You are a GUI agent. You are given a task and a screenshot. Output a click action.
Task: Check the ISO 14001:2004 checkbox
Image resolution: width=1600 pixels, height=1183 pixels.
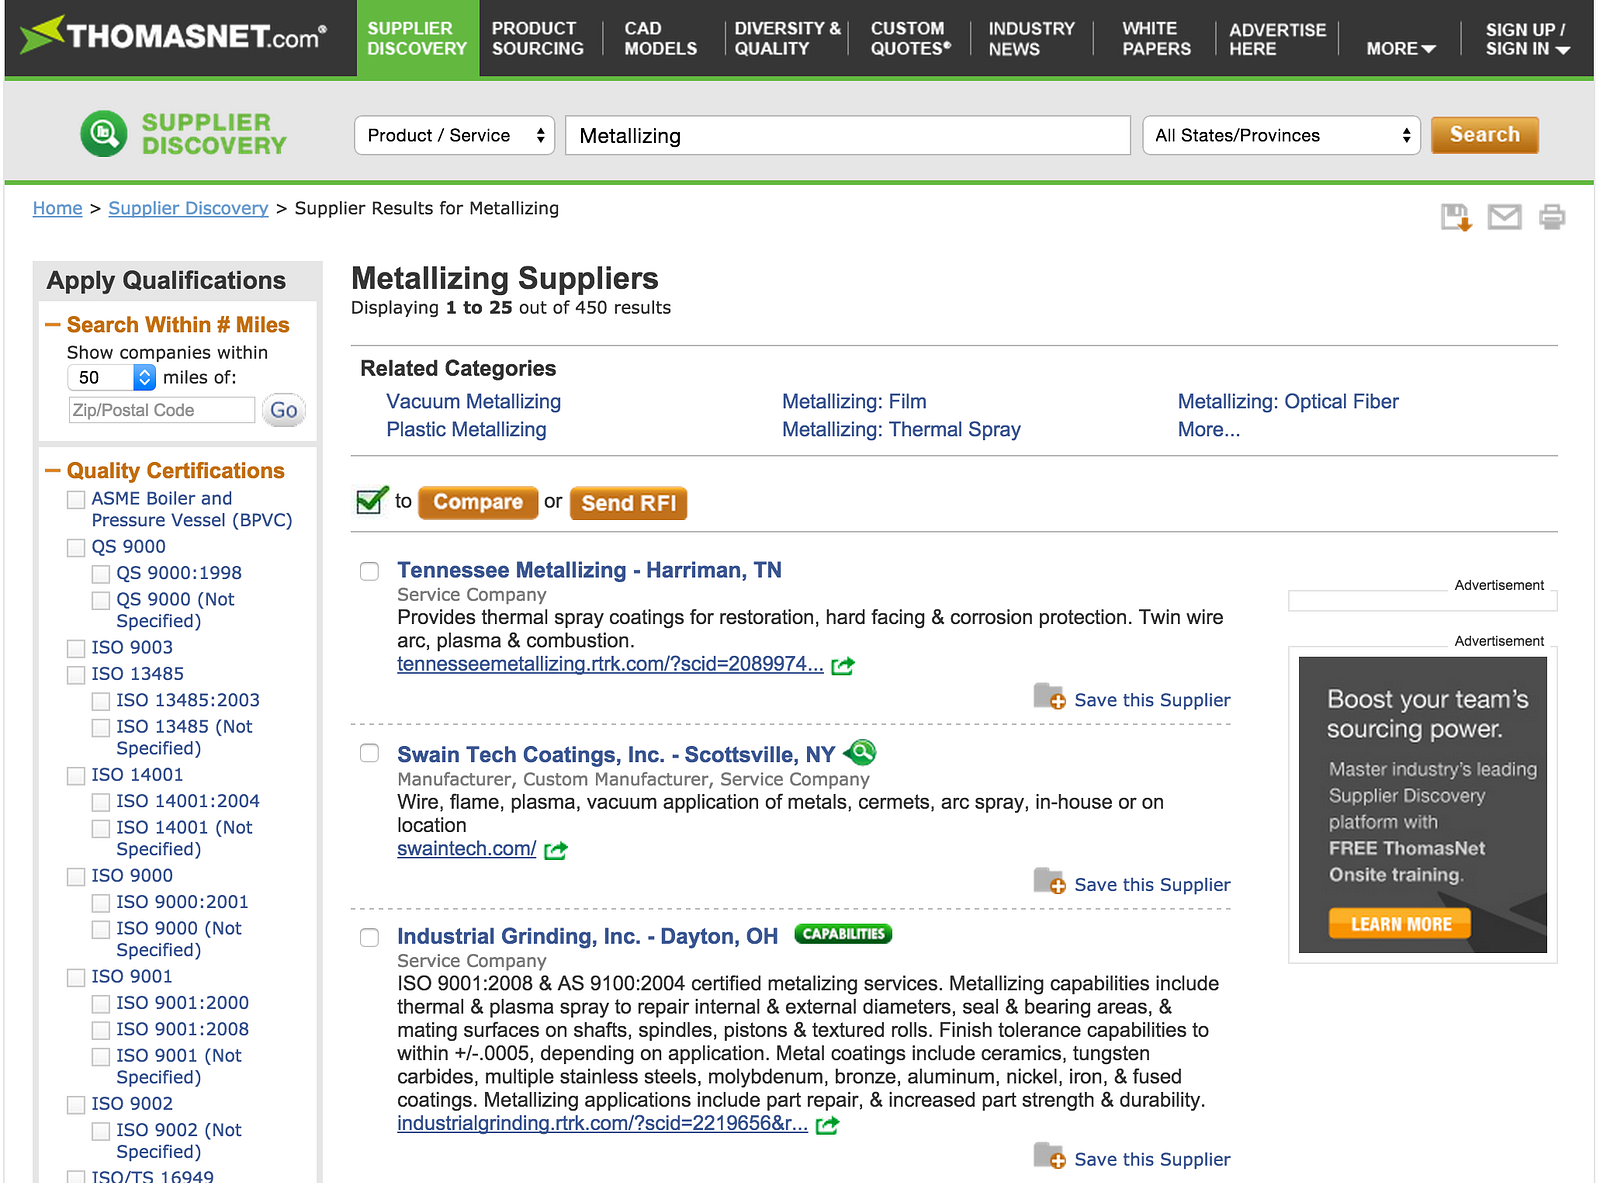click(x=101, y=802)
